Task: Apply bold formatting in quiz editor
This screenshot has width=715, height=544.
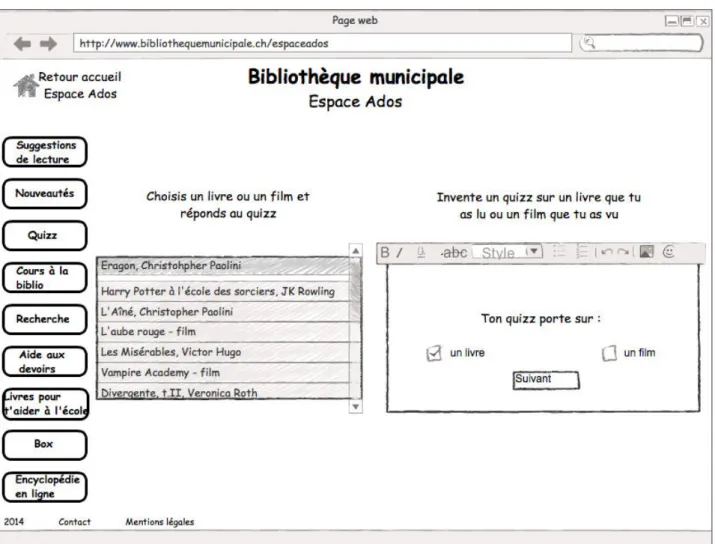Action: (385, 252)
